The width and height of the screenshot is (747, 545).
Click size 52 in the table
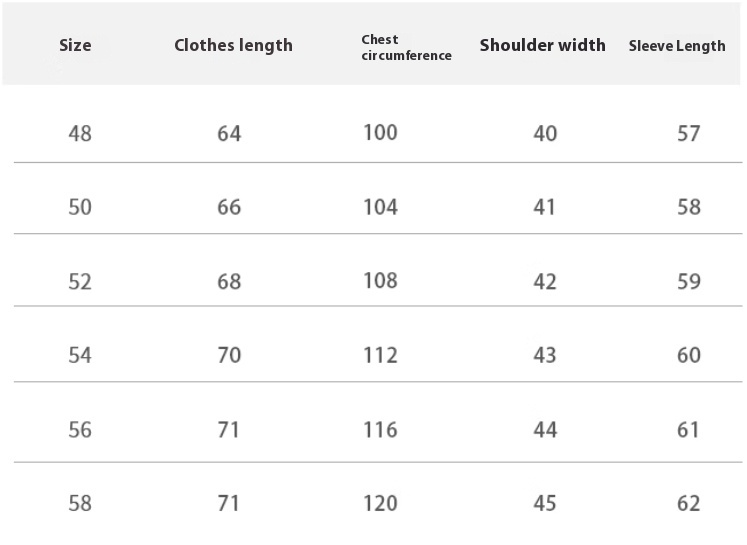click(80, 282)
